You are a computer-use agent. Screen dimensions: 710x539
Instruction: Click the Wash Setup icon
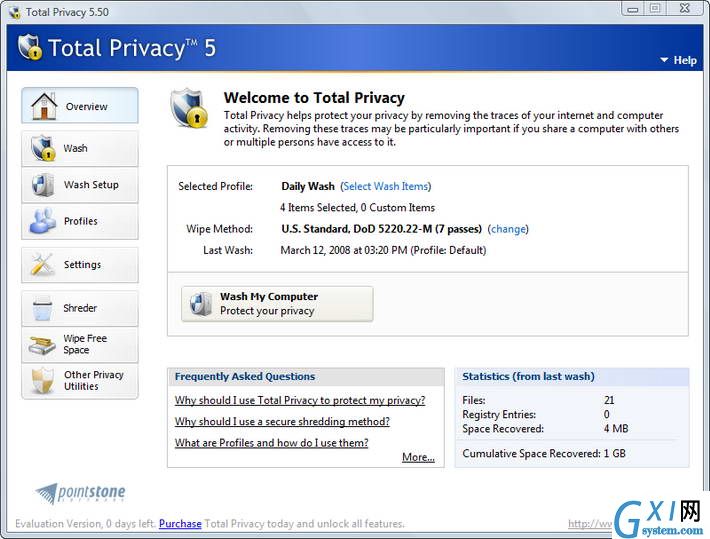click(43, 185)
